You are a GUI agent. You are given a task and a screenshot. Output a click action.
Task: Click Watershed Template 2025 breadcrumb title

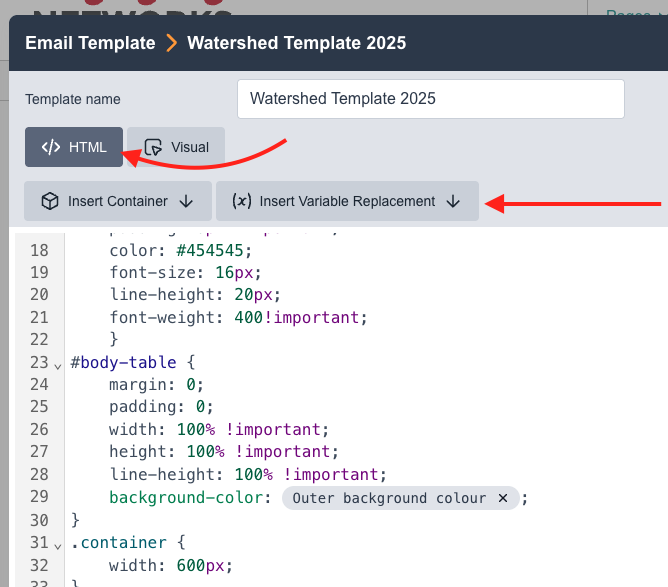click(x=296, y=43)
